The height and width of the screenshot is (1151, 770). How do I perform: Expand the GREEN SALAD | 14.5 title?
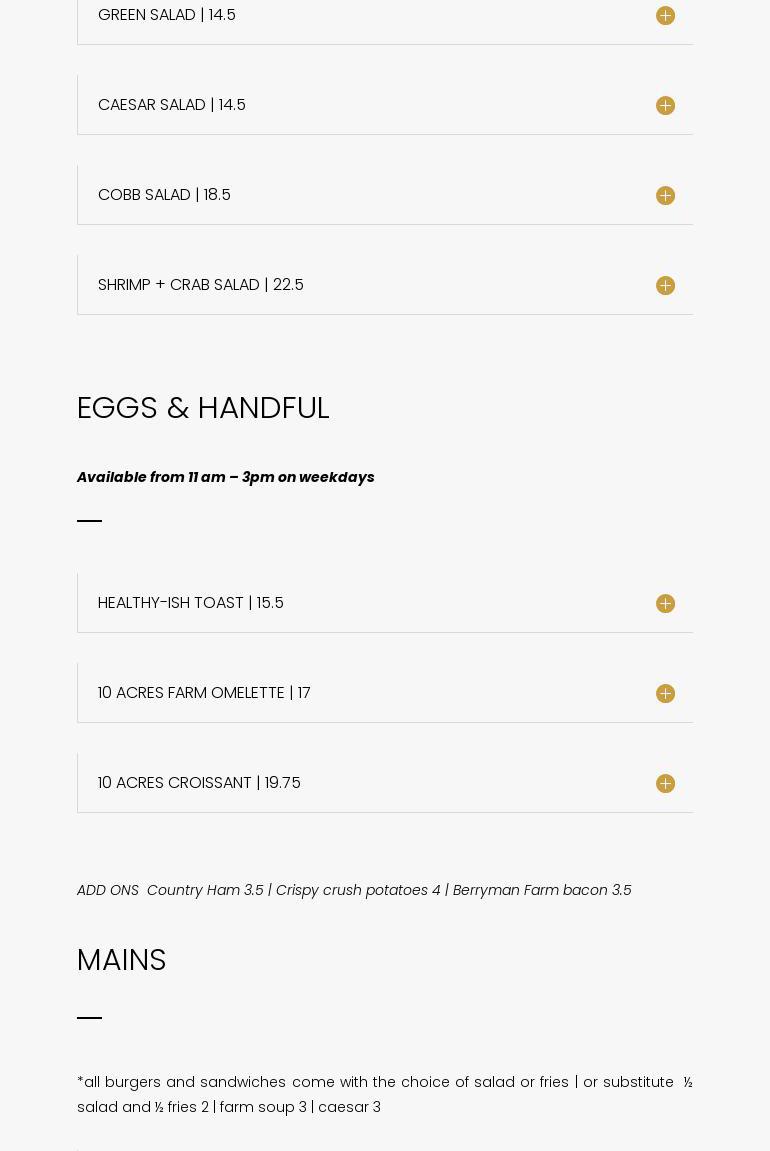[167, 15]
